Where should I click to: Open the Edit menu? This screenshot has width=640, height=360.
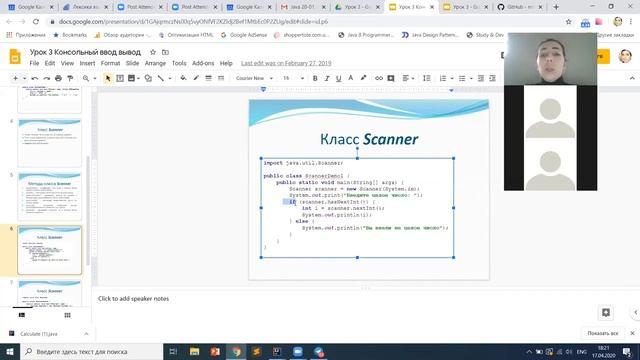click(x=50, y=63)
